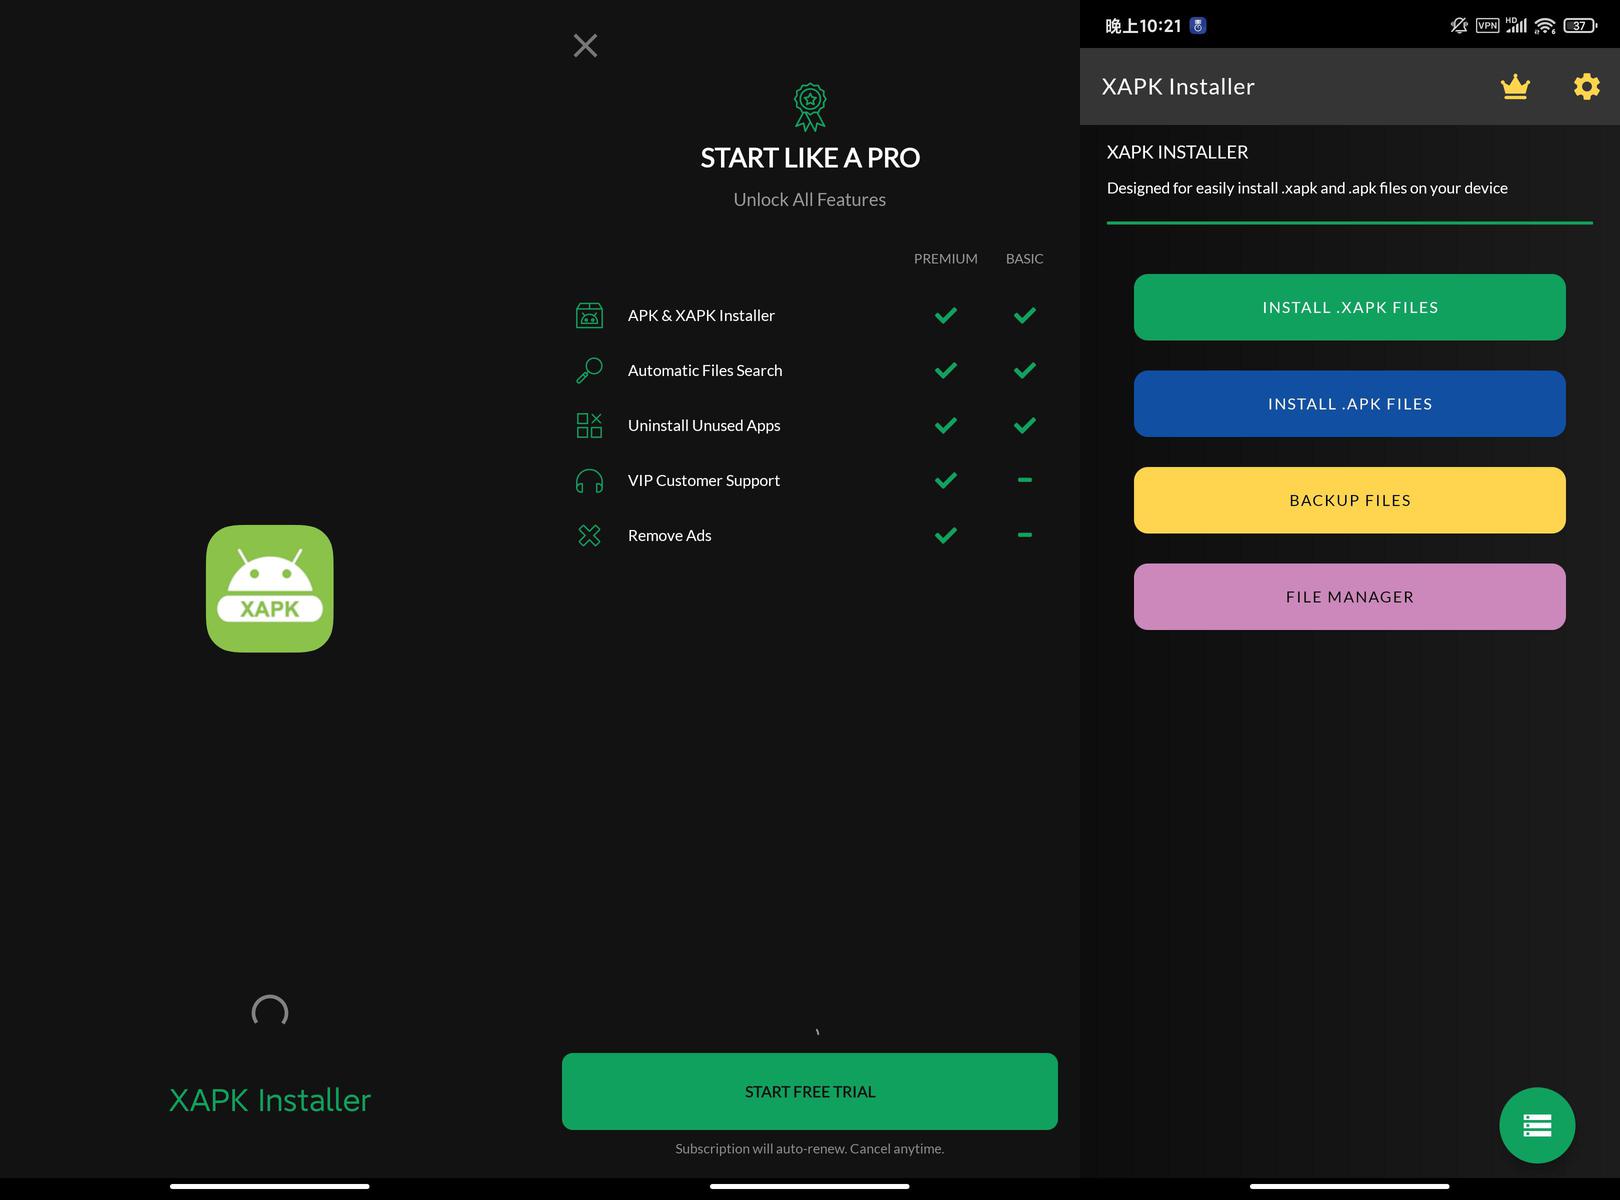This screenshot has height=1200, width=1620.
Task: Click the 'APK & XAPK Installer' feature label
Action: pyautogui.click(x=701, y=315)
